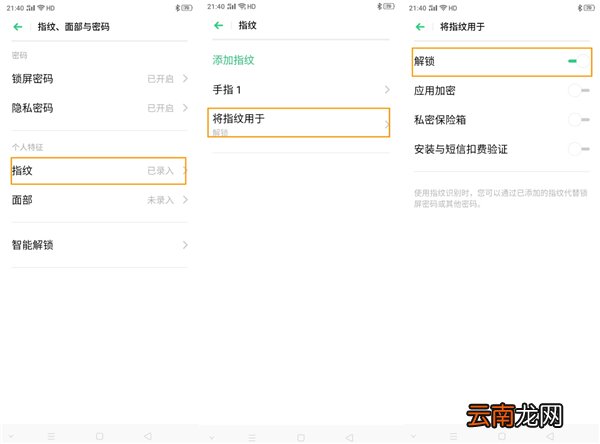
Task: Tap the chevron beside 手指 1
Action: [x=387, y=90]
